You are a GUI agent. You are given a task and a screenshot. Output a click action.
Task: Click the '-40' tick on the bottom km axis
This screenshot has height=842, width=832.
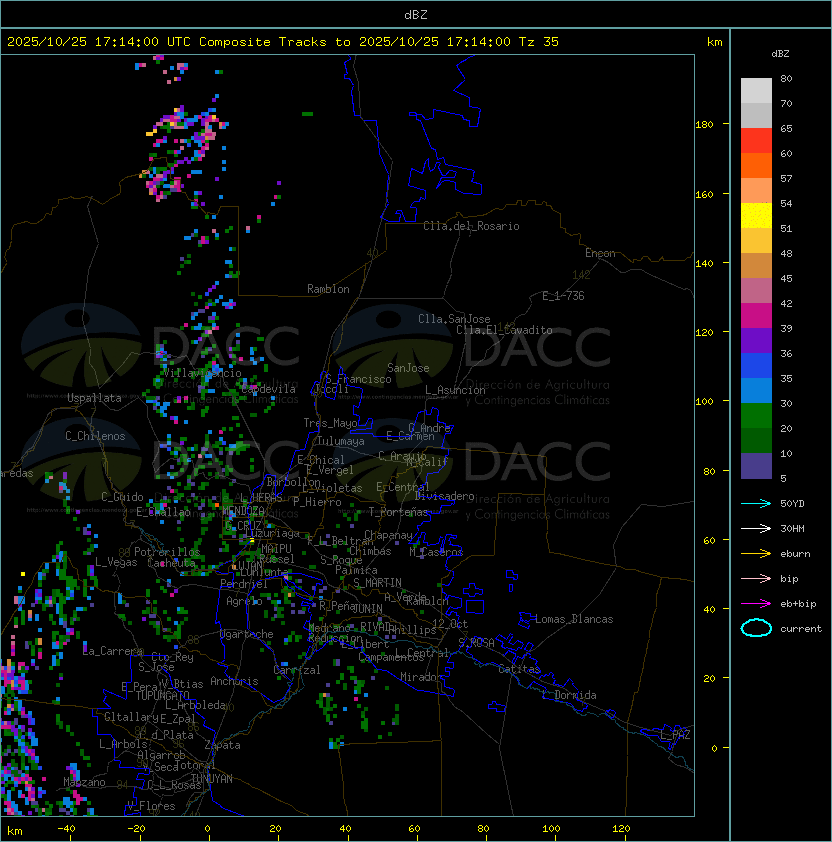coord(66,829)
